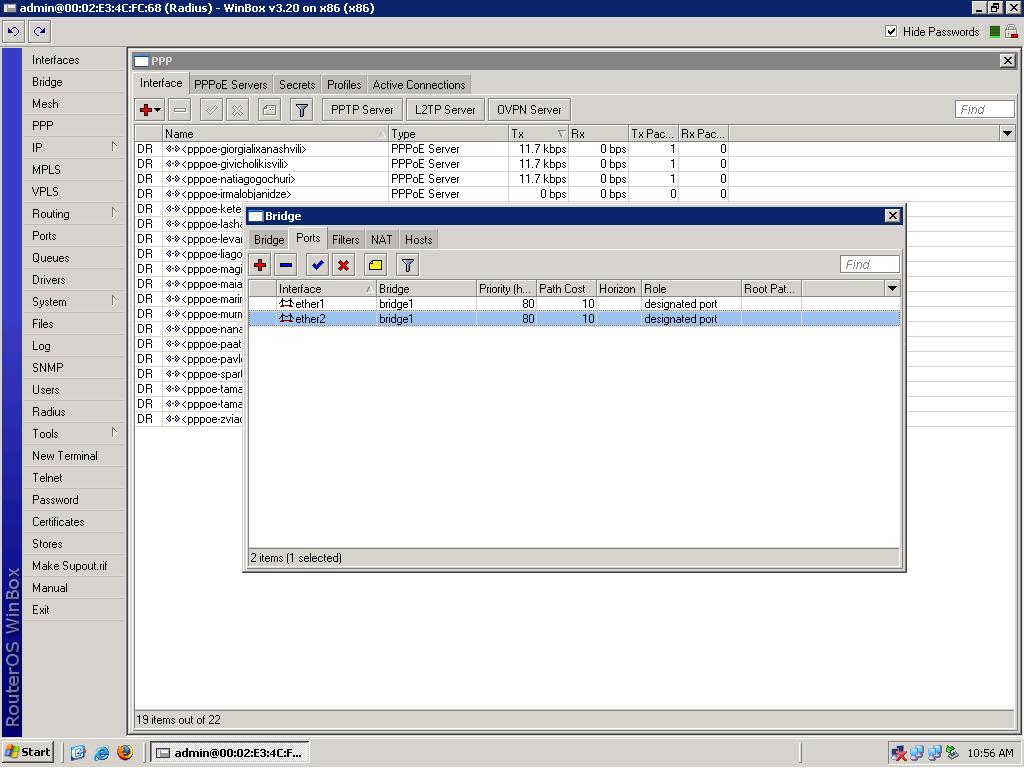This screenshot has height=768, width=1024.
Task: Toggle the Hide Passwords checkbox
Action: coord(891,31)
